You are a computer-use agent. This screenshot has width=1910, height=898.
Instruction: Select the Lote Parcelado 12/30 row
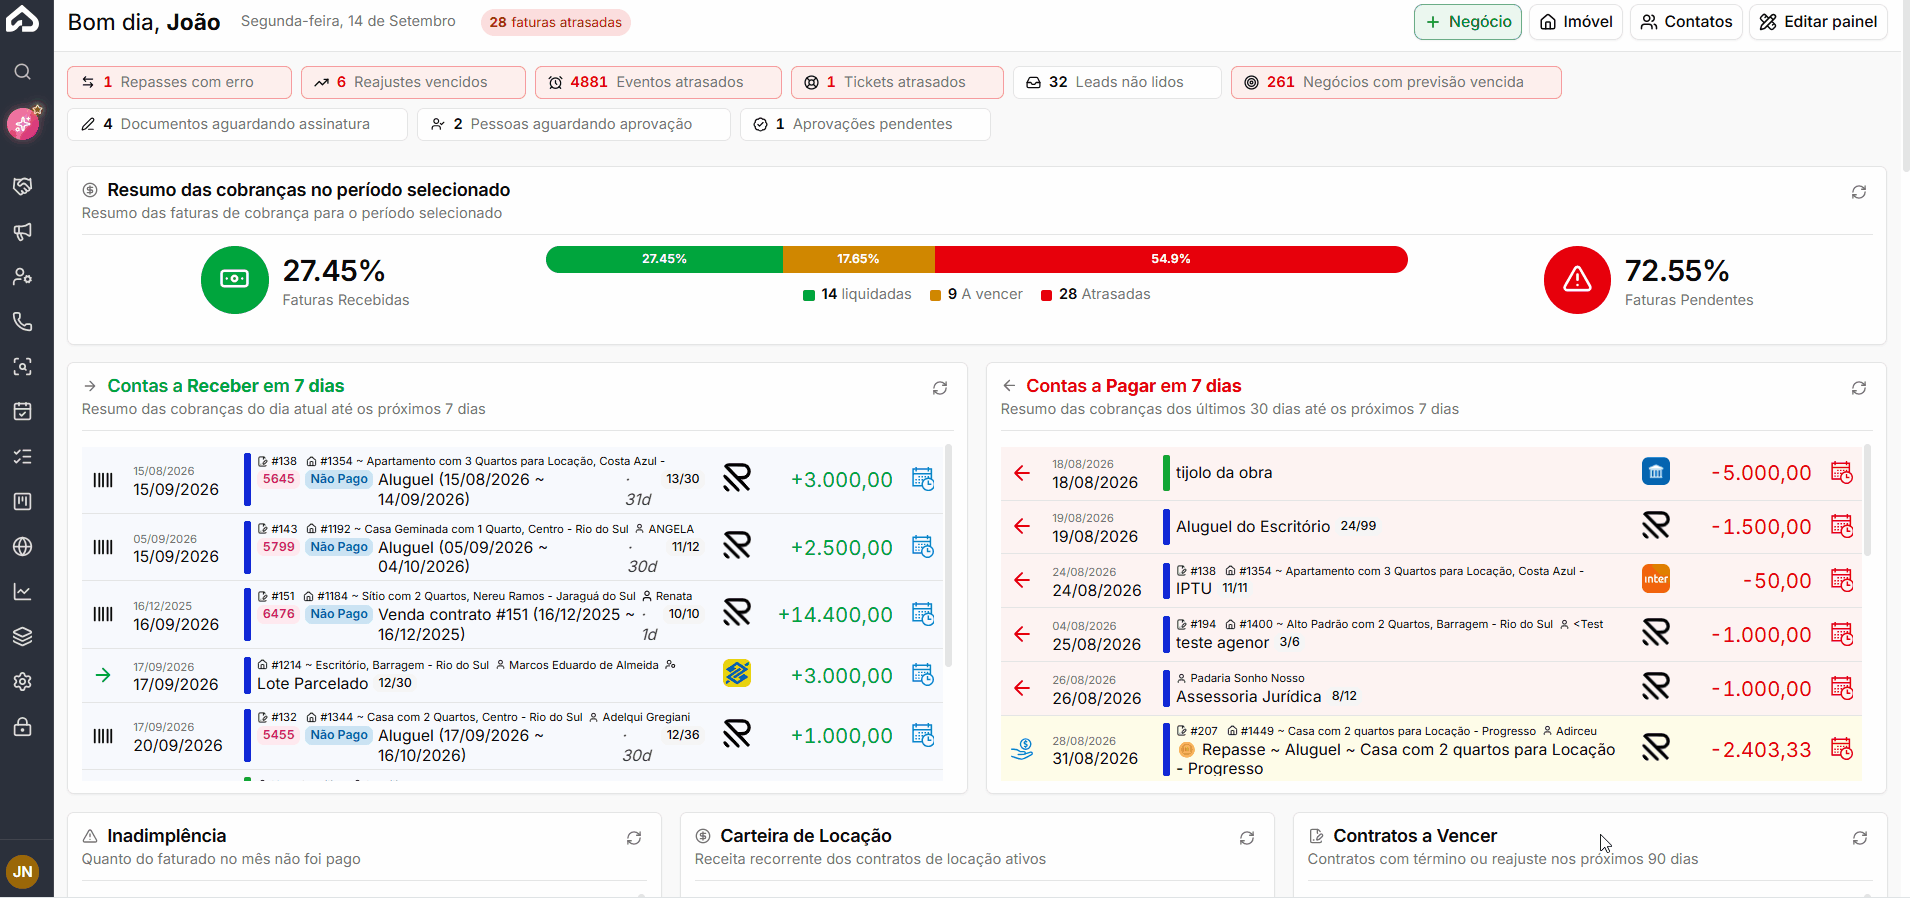coord(512,675)
